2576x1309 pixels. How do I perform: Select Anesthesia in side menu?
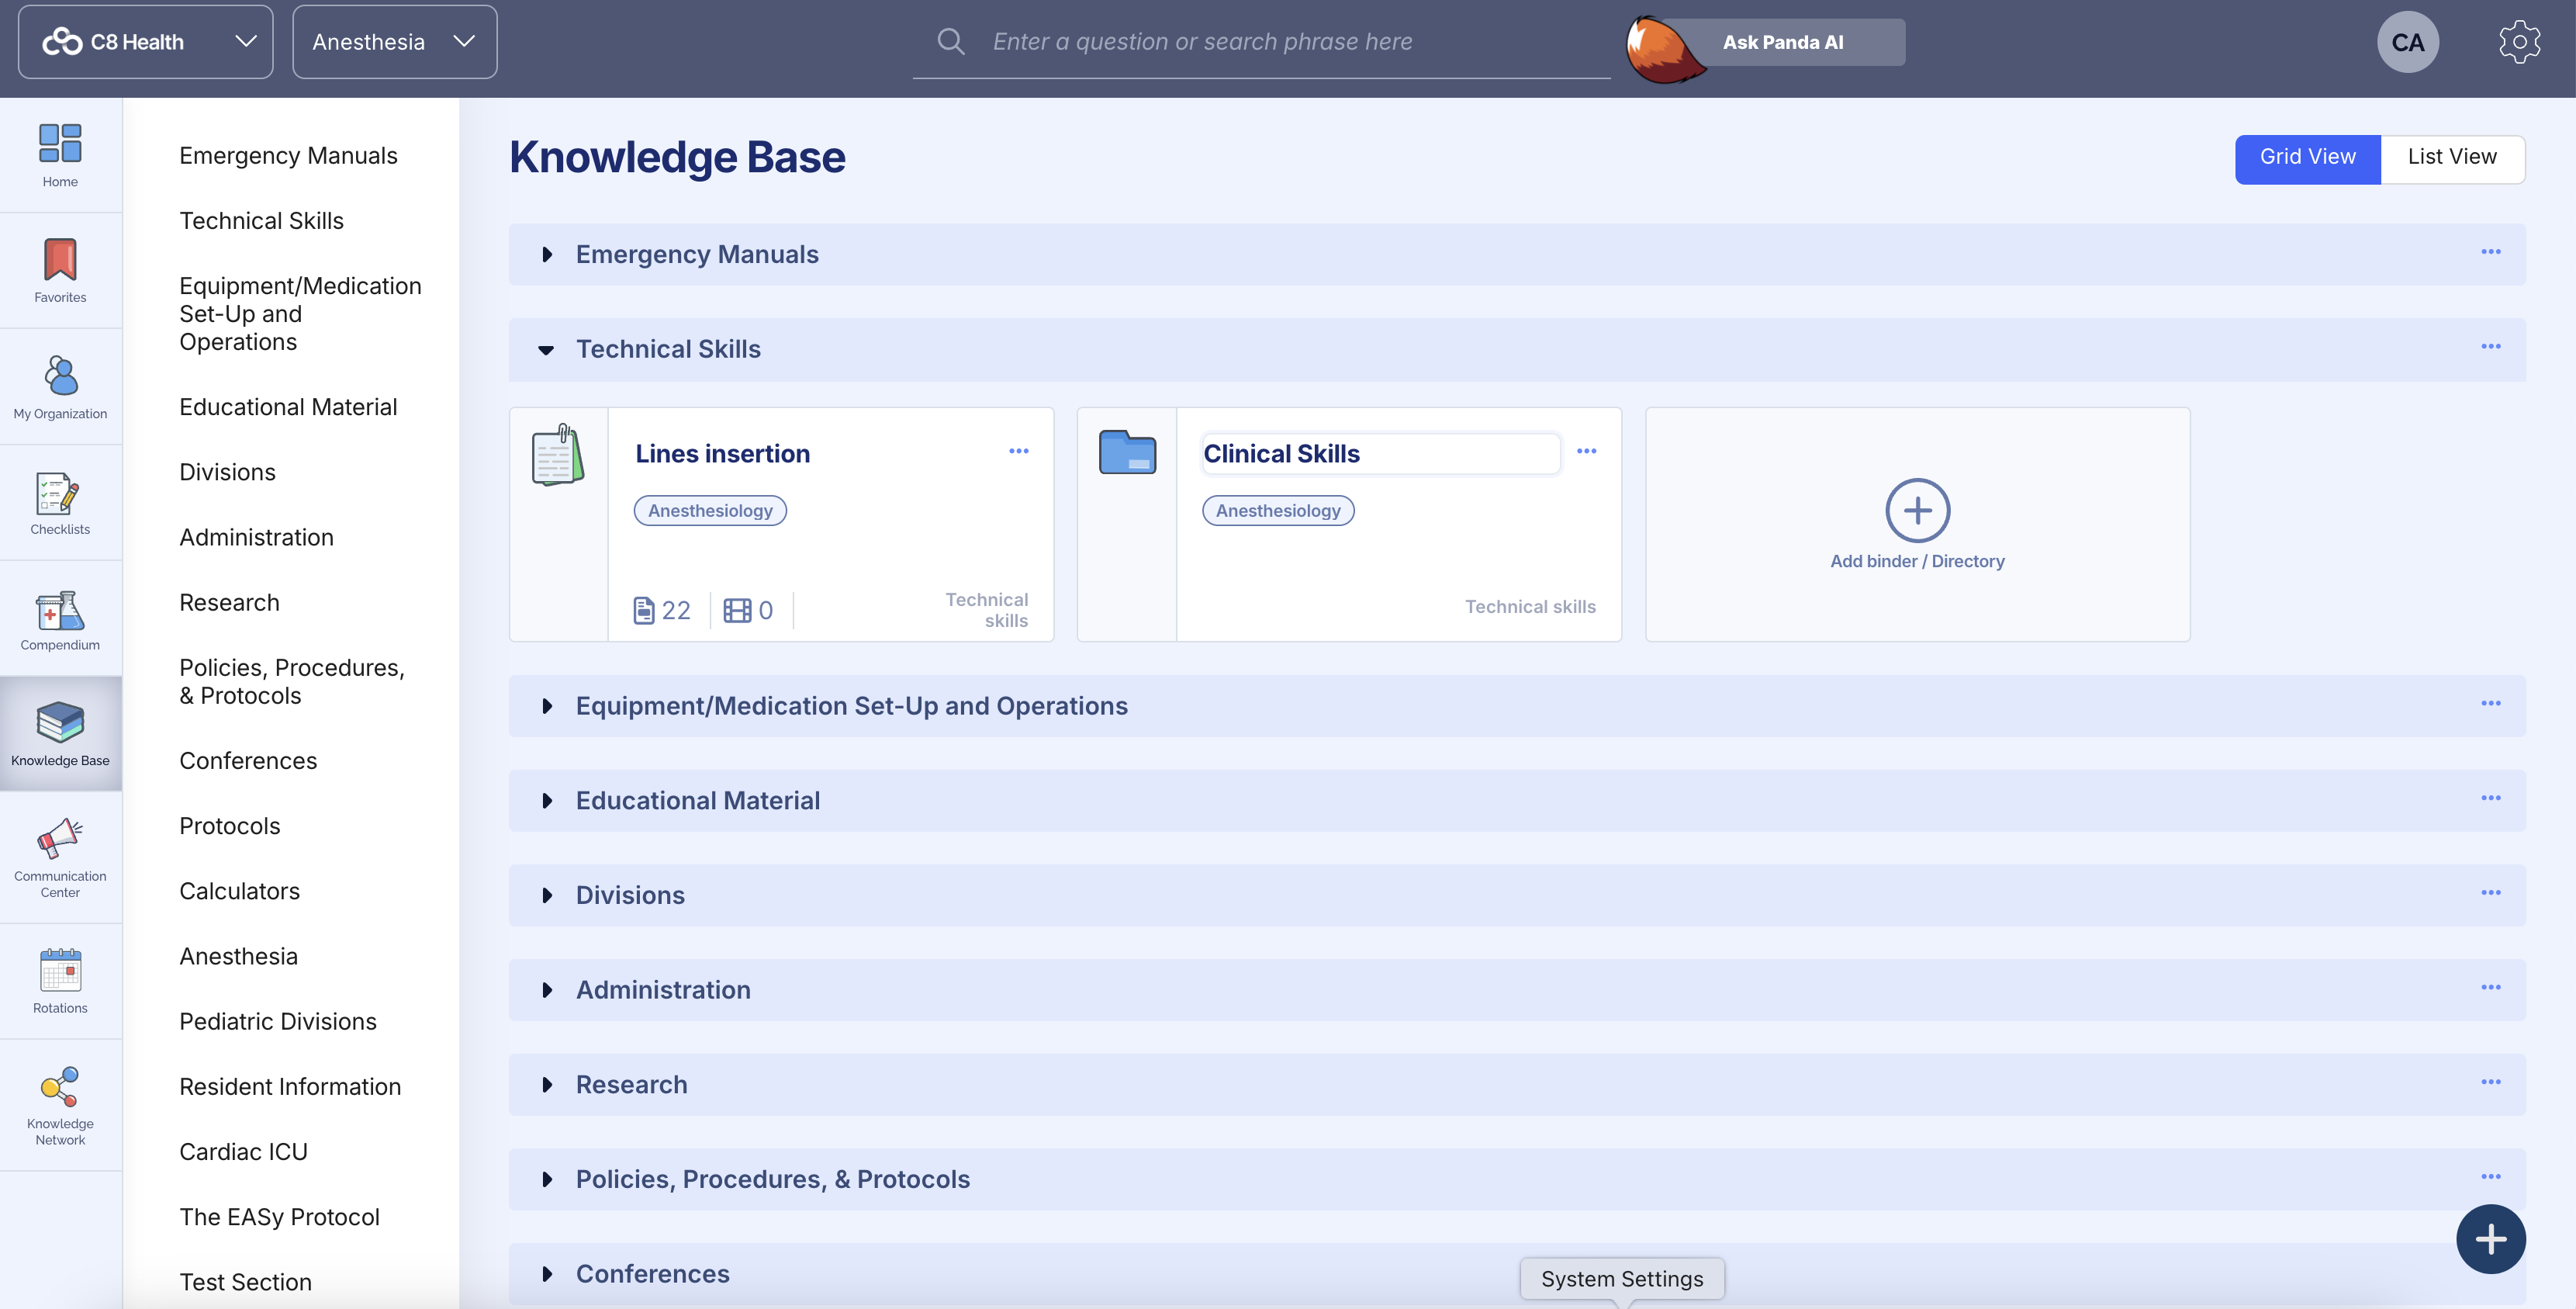[x=238, y=956]
